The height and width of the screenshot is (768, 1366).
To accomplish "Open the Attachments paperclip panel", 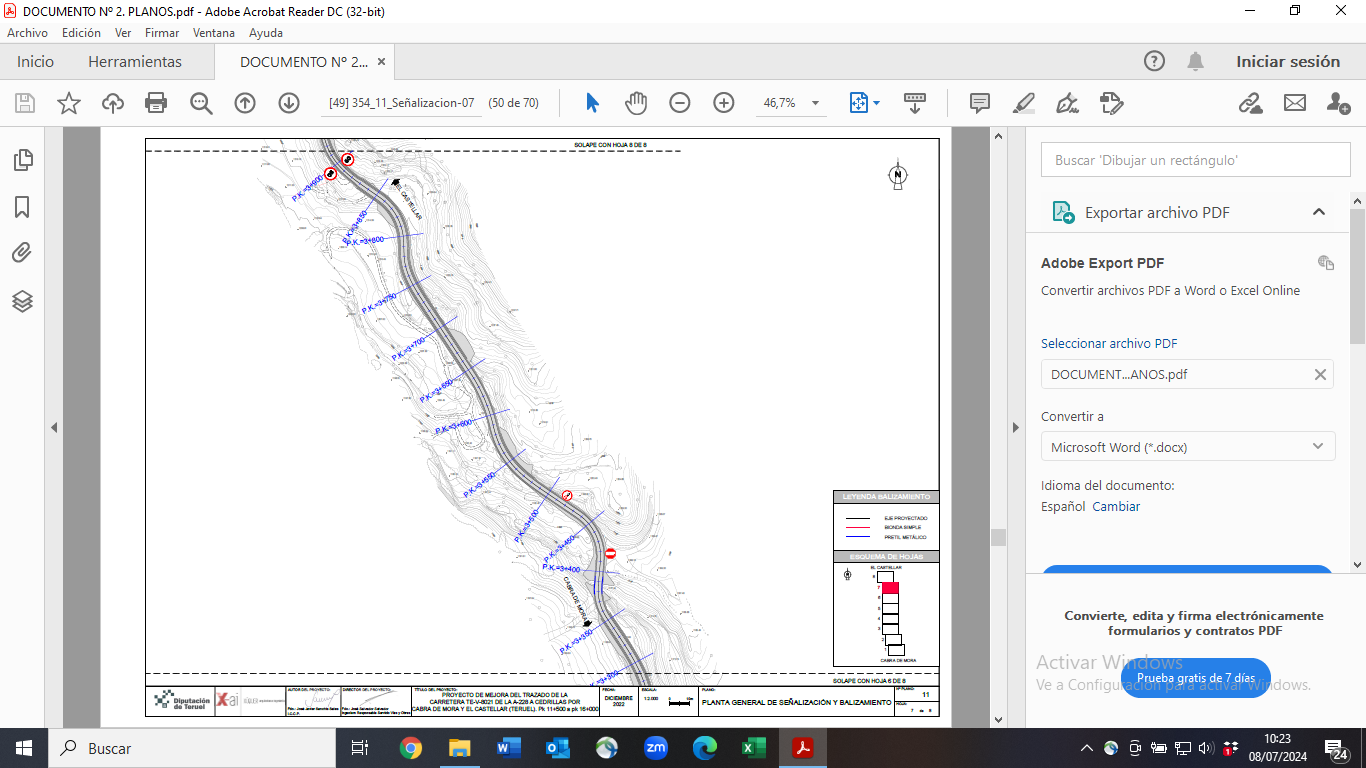I will 22,253.
